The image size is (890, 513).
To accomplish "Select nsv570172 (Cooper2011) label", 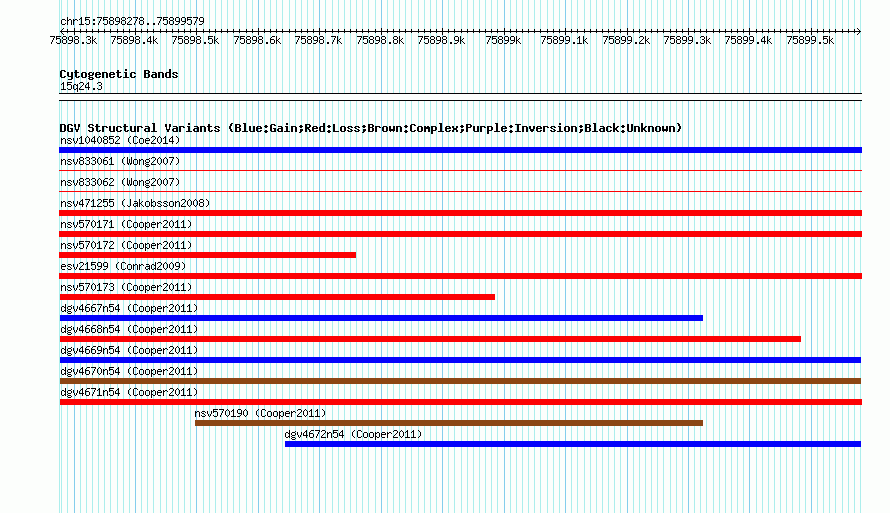I will coord(126,245).
